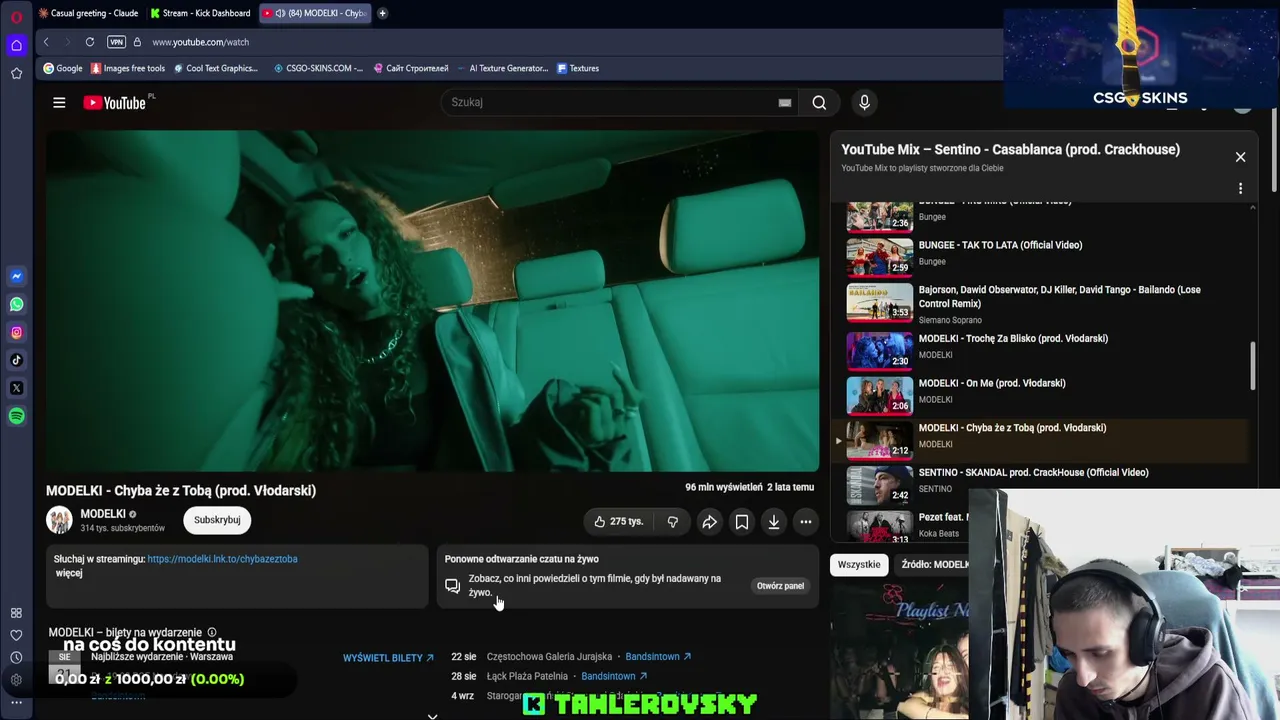Close the YouTube Mix playlist panel
The image size is (1280, 720).
(1240, 157)
